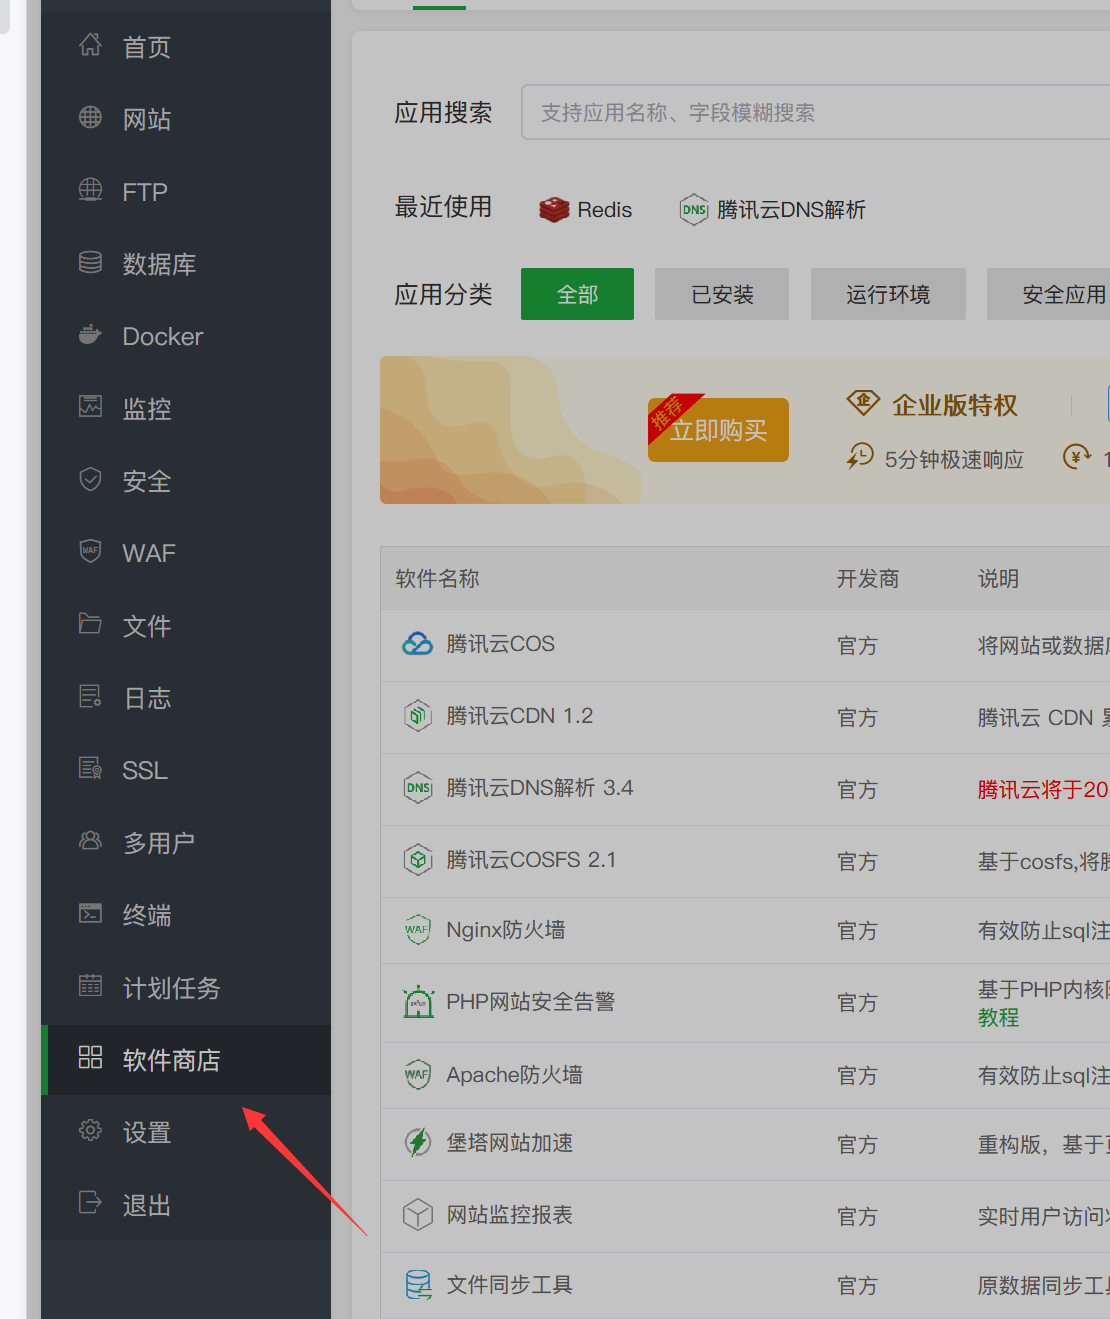1110x1319 pixels.
Task: Click the folder icon beside 文件
Action: pyautogui.click(x=90, y=624)
